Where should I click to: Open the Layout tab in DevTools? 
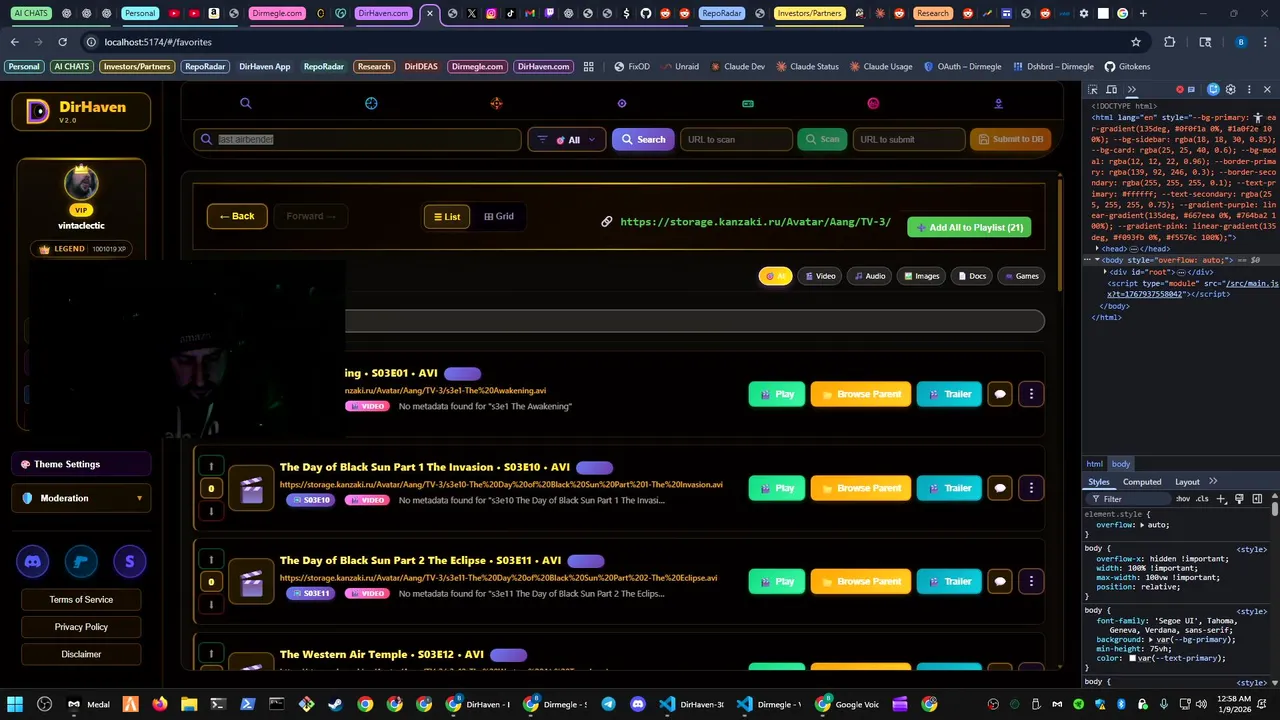tap(1187, 482)
